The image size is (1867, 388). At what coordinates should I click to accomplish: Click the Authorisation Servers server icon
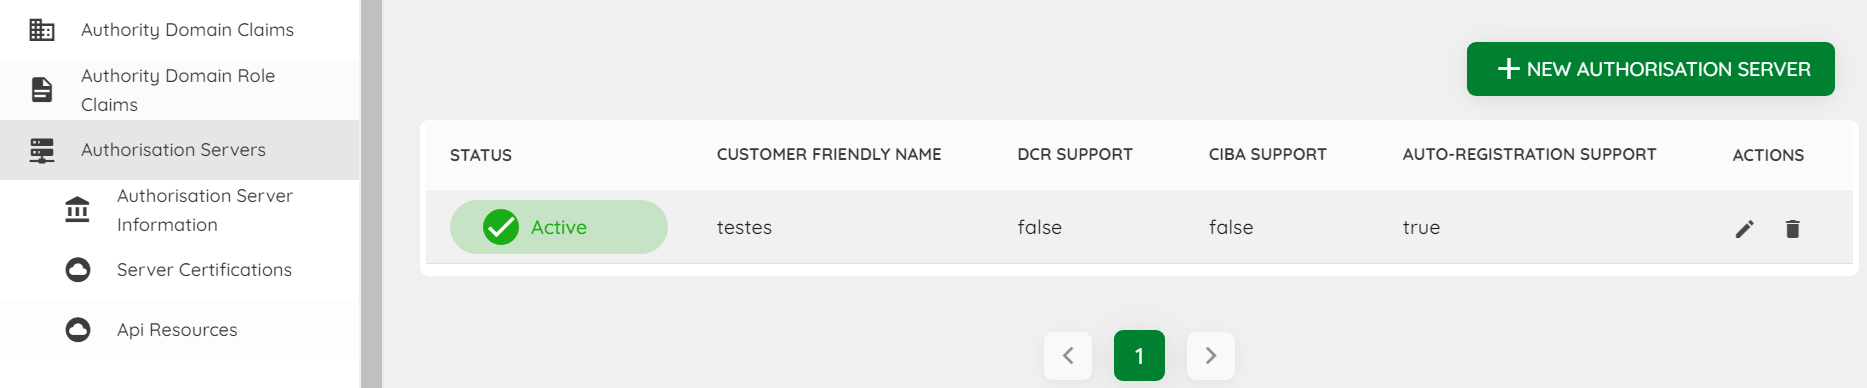(42, 150)
